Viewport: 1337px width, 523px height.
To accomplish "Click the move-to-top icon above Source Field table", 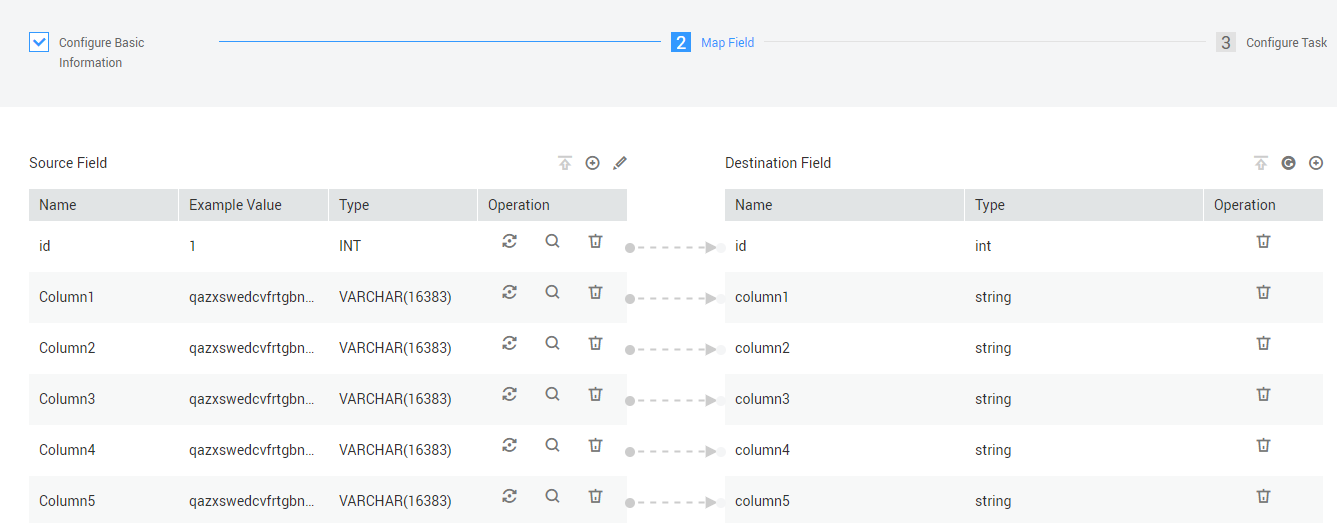I will [x=565, y=163].
